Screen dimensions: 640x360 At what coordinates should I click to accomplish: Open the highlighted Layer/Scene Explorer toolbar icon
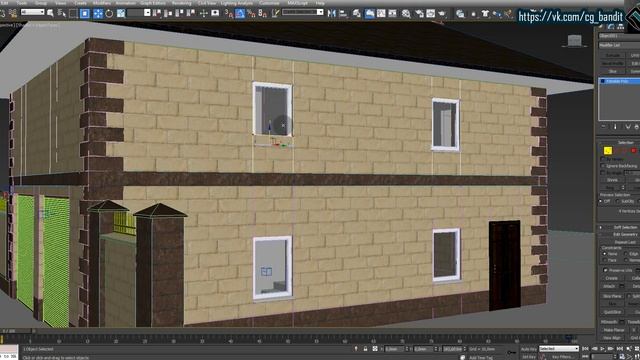point(369,13)
